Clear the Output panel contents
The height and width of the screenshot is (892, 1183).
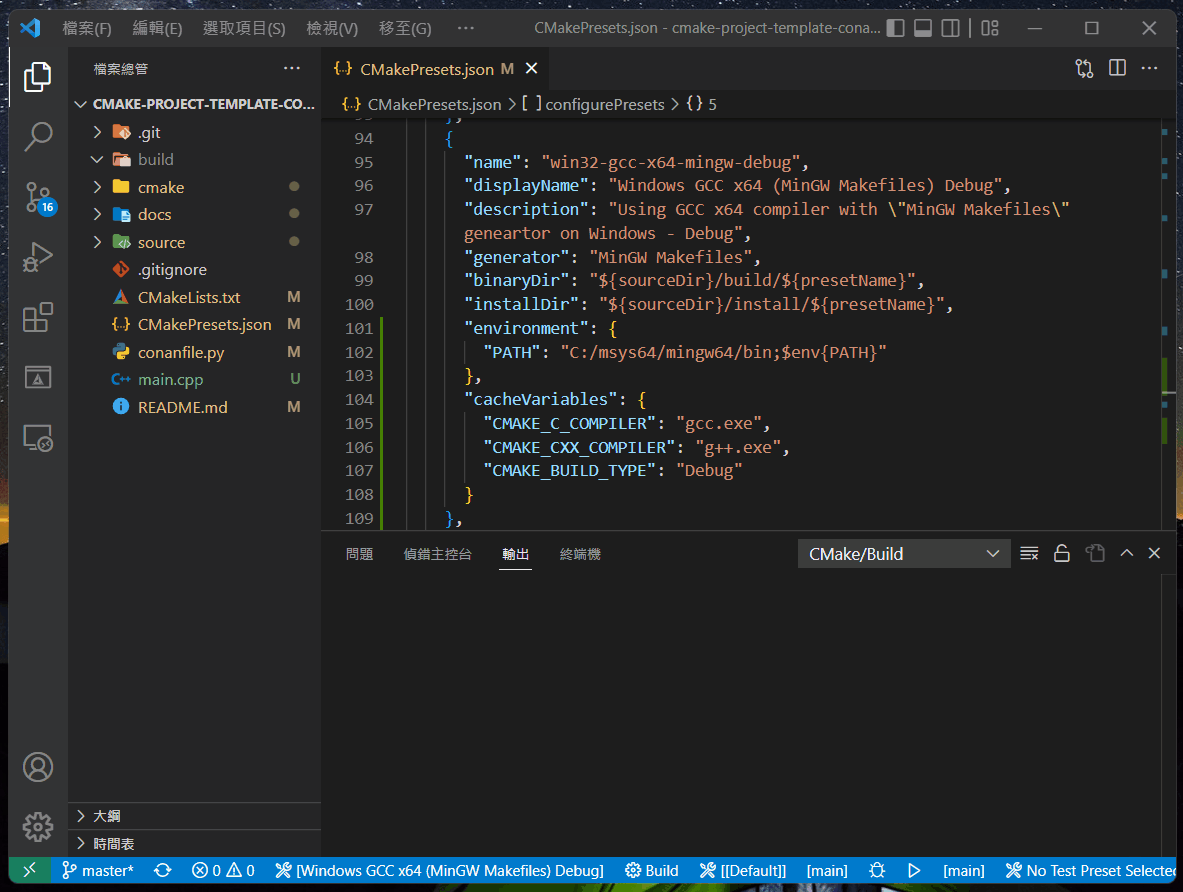(1029, 552)
